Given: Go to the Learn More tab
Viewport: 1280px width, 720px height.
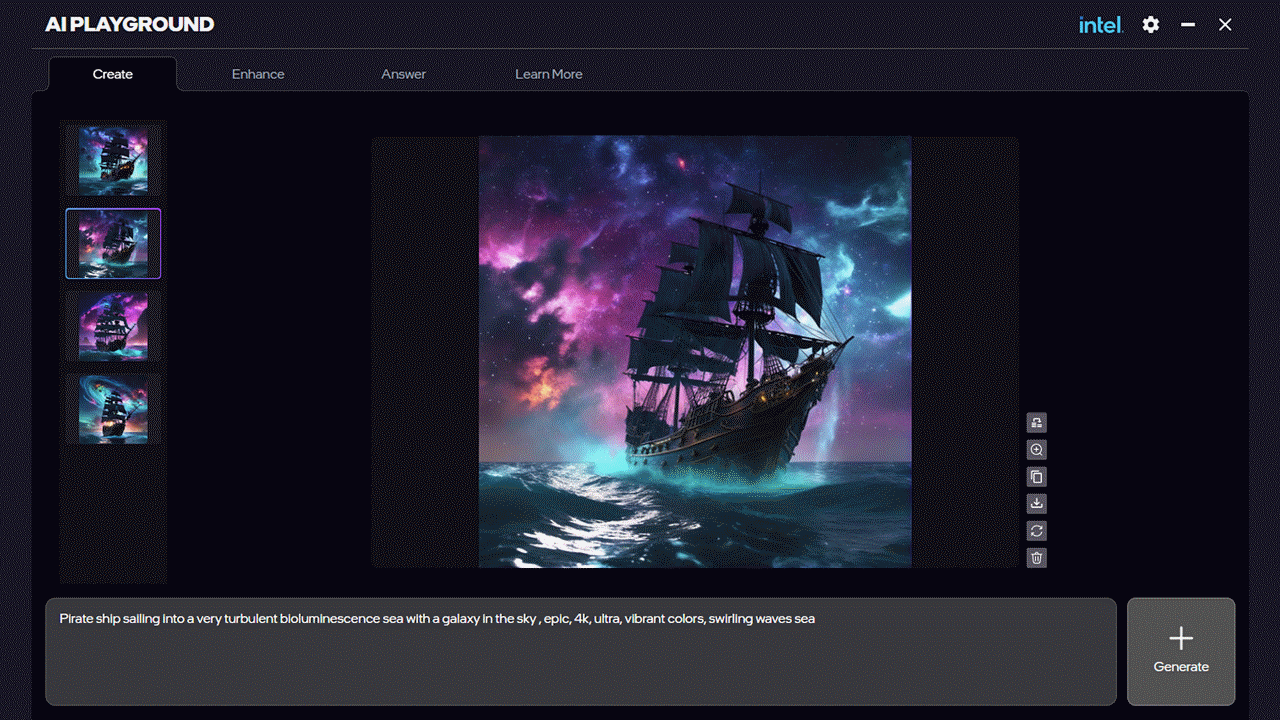Looking at the screenshot, I should pos(549,74).
